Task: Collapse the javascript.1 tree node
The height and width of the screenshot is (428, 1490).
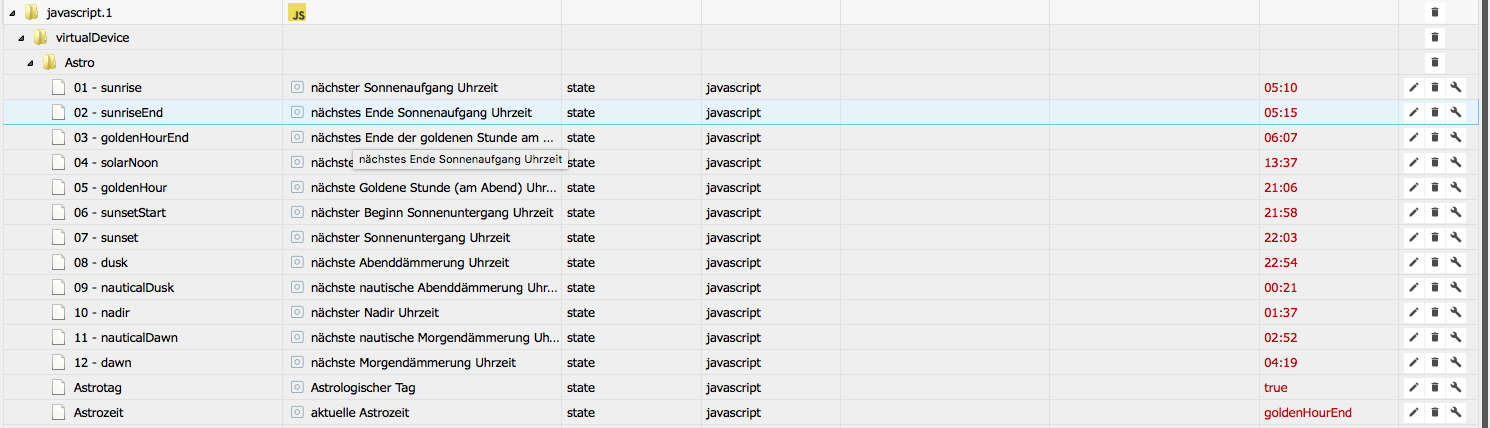Action: 11,12
